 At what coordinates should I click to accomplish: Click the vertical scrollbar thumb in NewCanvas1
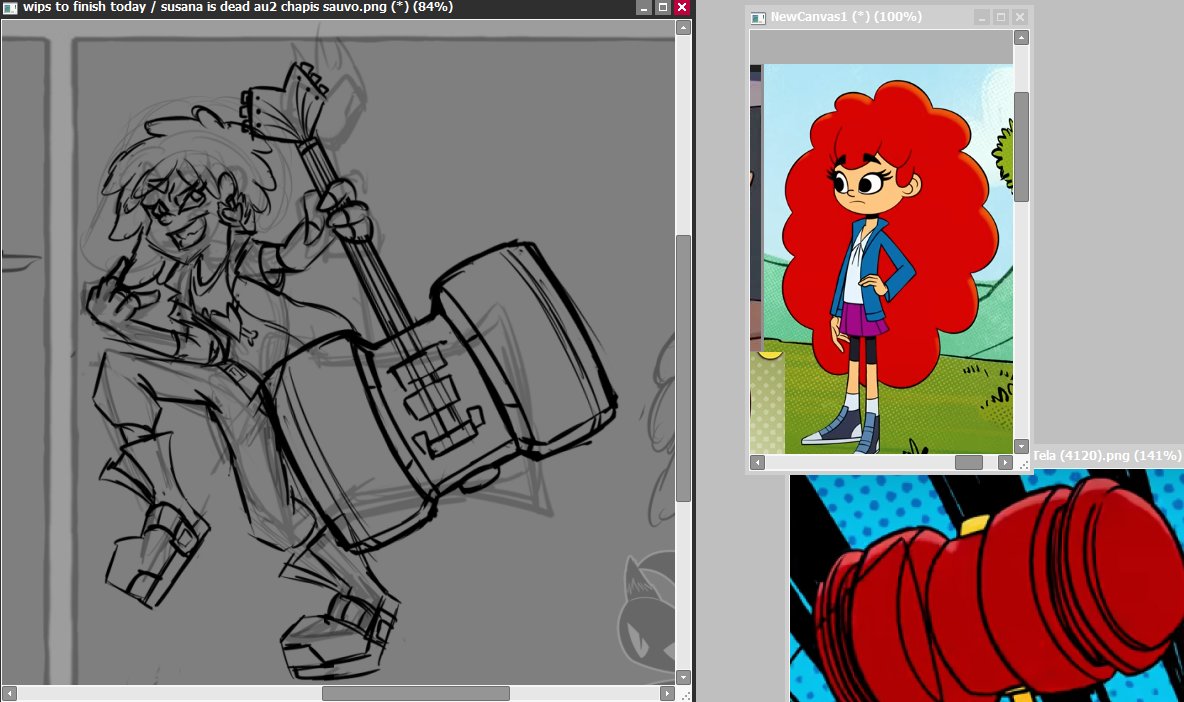(1021, 147)
